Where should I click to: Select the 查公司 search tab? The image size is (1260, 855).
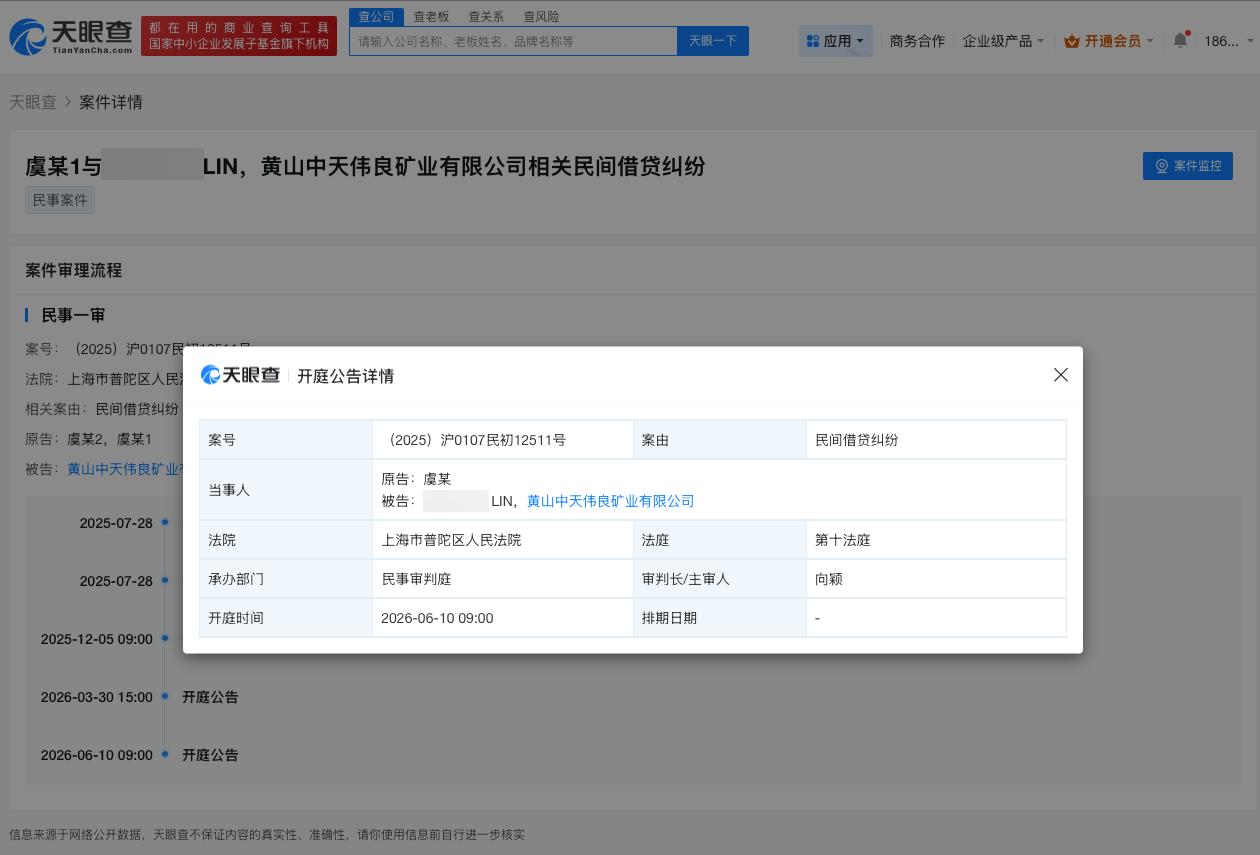(x=376, y=17)
